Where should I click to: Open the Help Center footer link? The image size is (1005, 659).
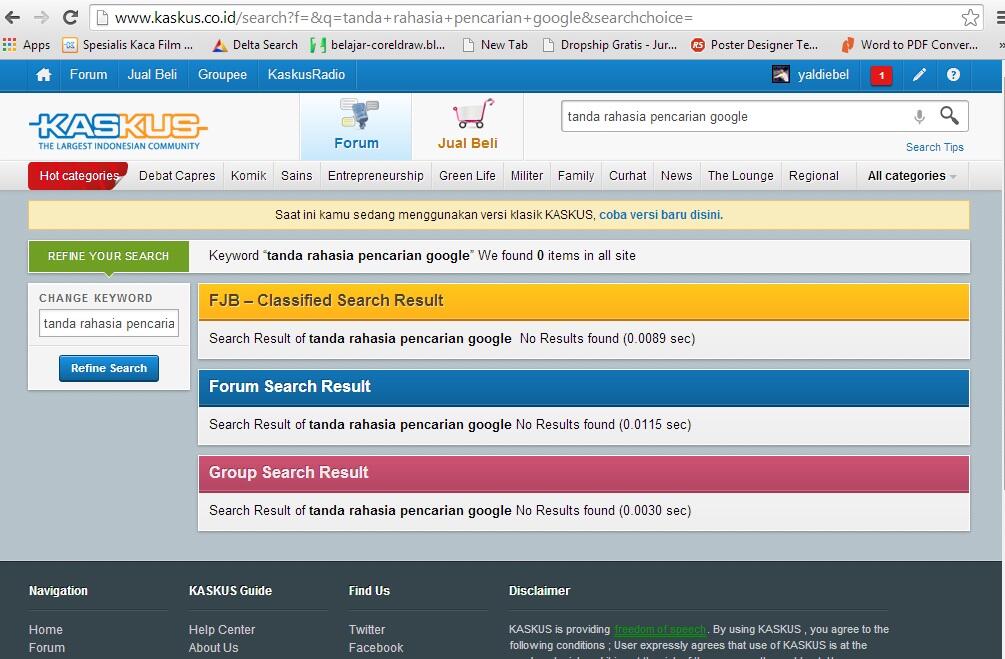222,630
